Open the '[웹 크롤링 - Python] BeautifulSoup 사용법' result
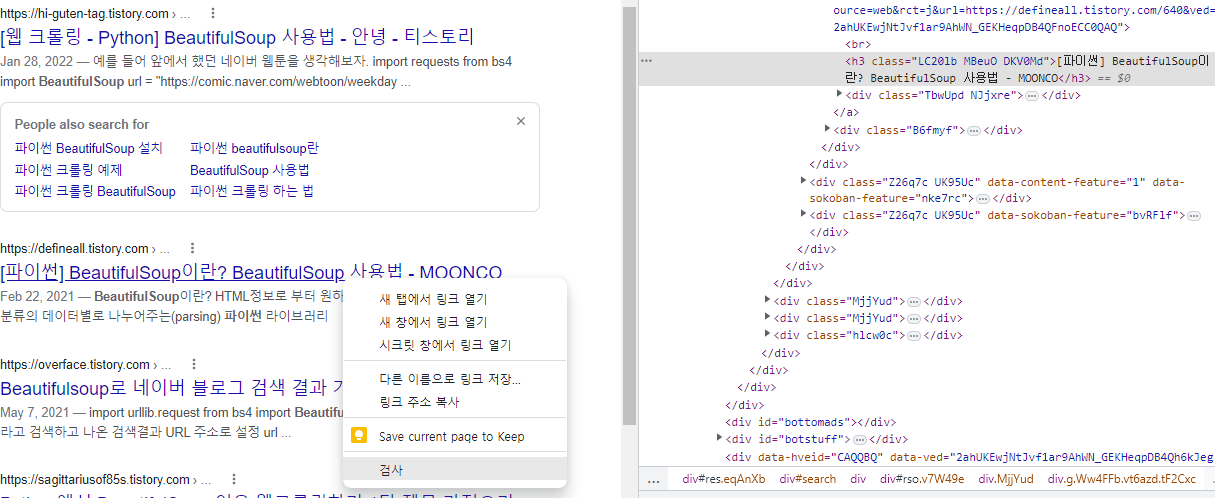1215x498 pixels. pyautogui.click(x=237, y=37)
